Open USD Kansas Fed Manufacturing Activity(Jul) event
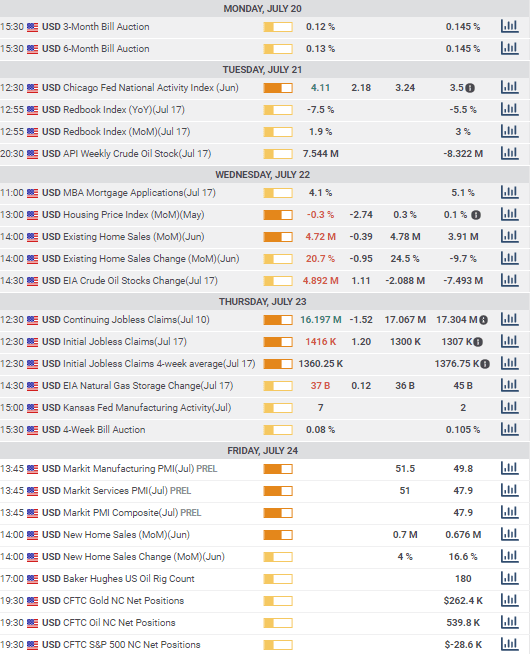532x654 pixels. tap(136, 407)
